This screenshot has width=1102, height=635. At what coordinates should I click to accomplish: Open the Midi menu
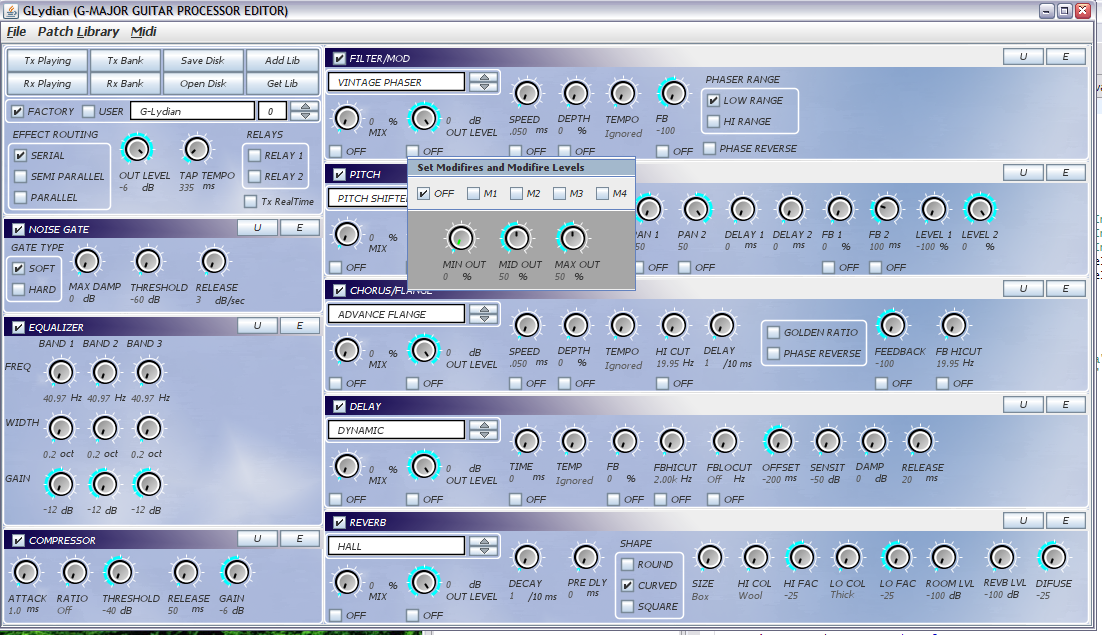[x=143, y=32]
